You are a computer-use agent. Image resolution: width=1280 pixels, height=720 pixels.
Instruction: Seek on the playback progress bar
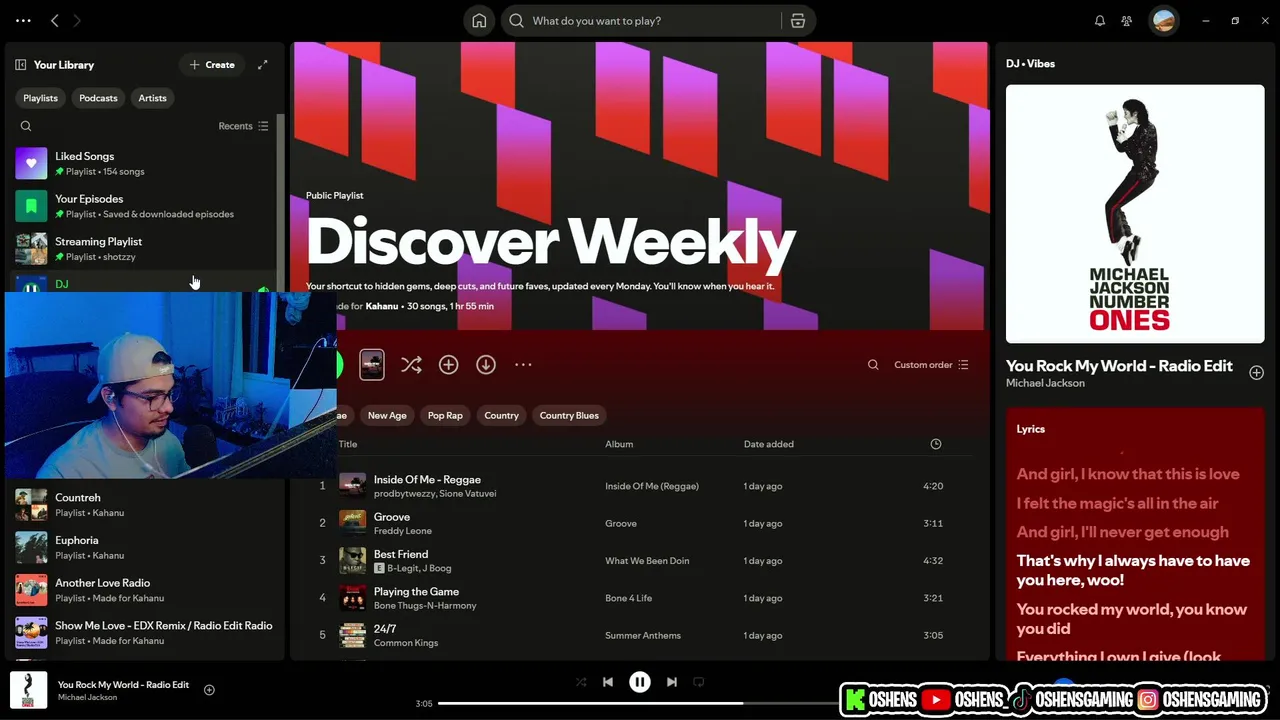coord(640,703)
